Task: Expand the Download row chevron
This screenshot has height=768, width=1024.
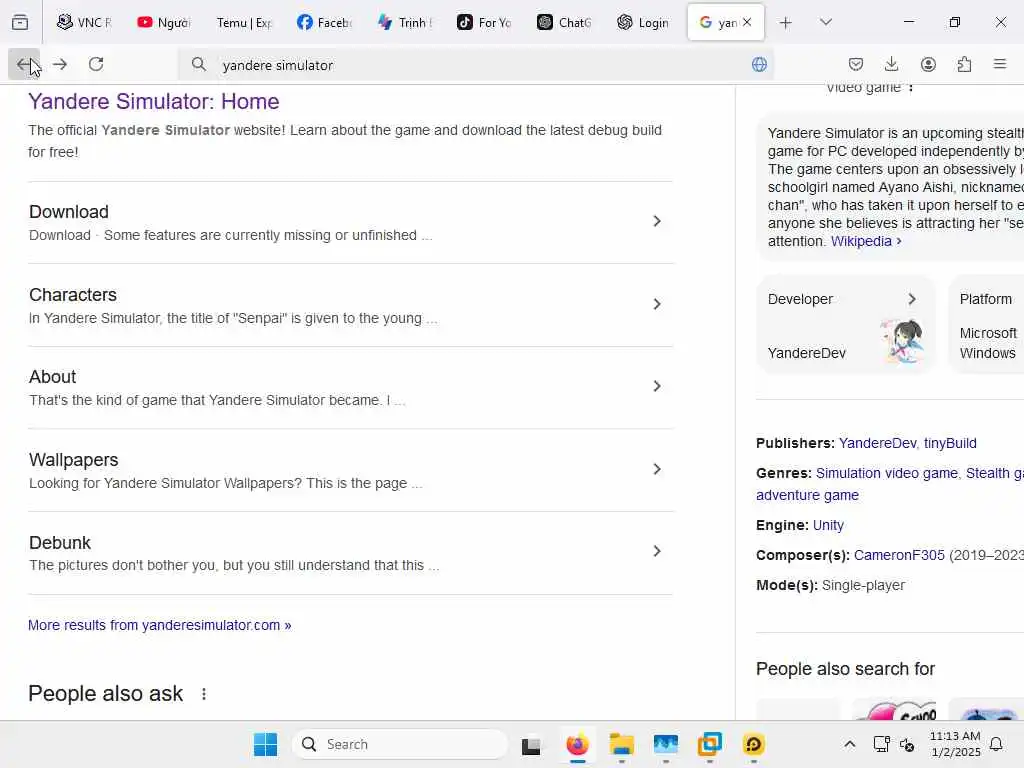Action: [x=657, y=221]
